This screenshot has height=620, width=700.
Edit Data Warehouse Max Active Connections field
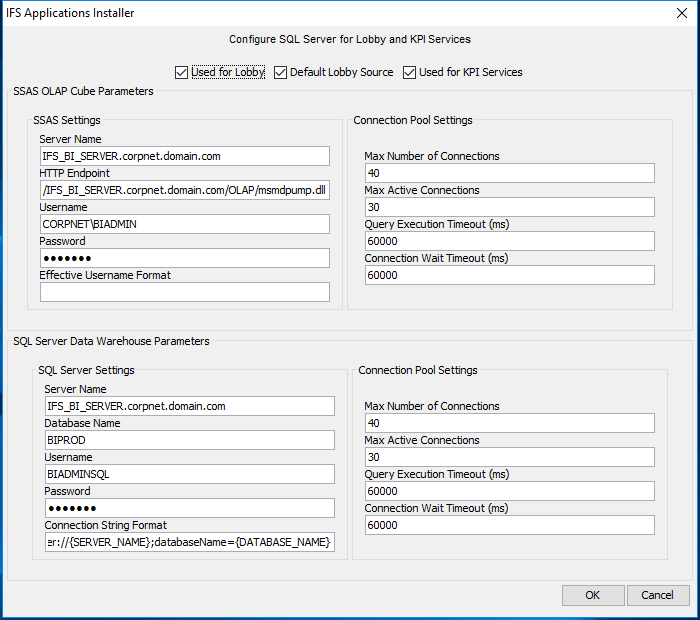tap(510, 457)
